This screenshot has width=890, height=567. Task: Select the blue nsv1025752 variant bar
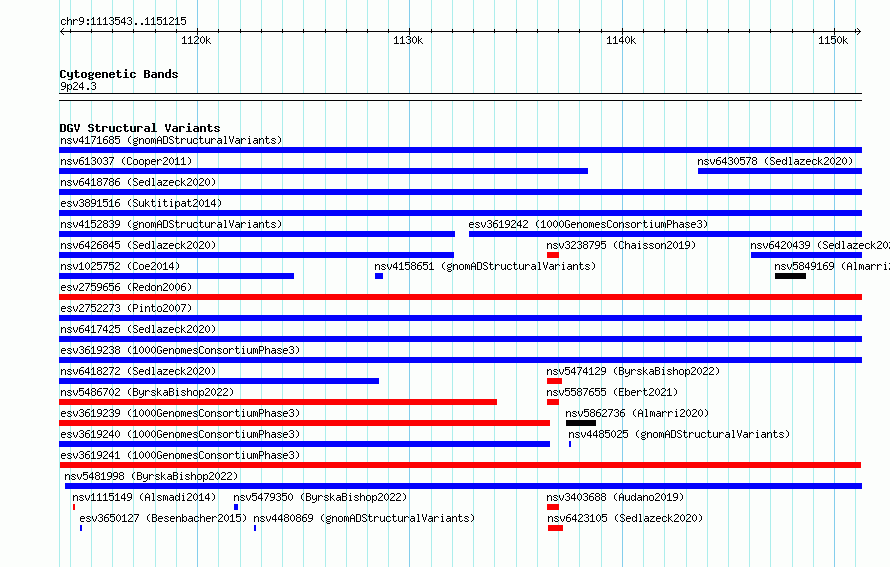point(177,276)
